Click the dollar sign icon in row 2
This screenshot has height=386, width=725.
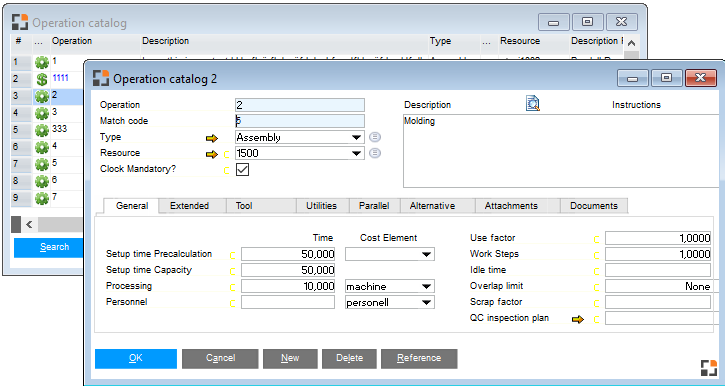[x=42, y=79]
